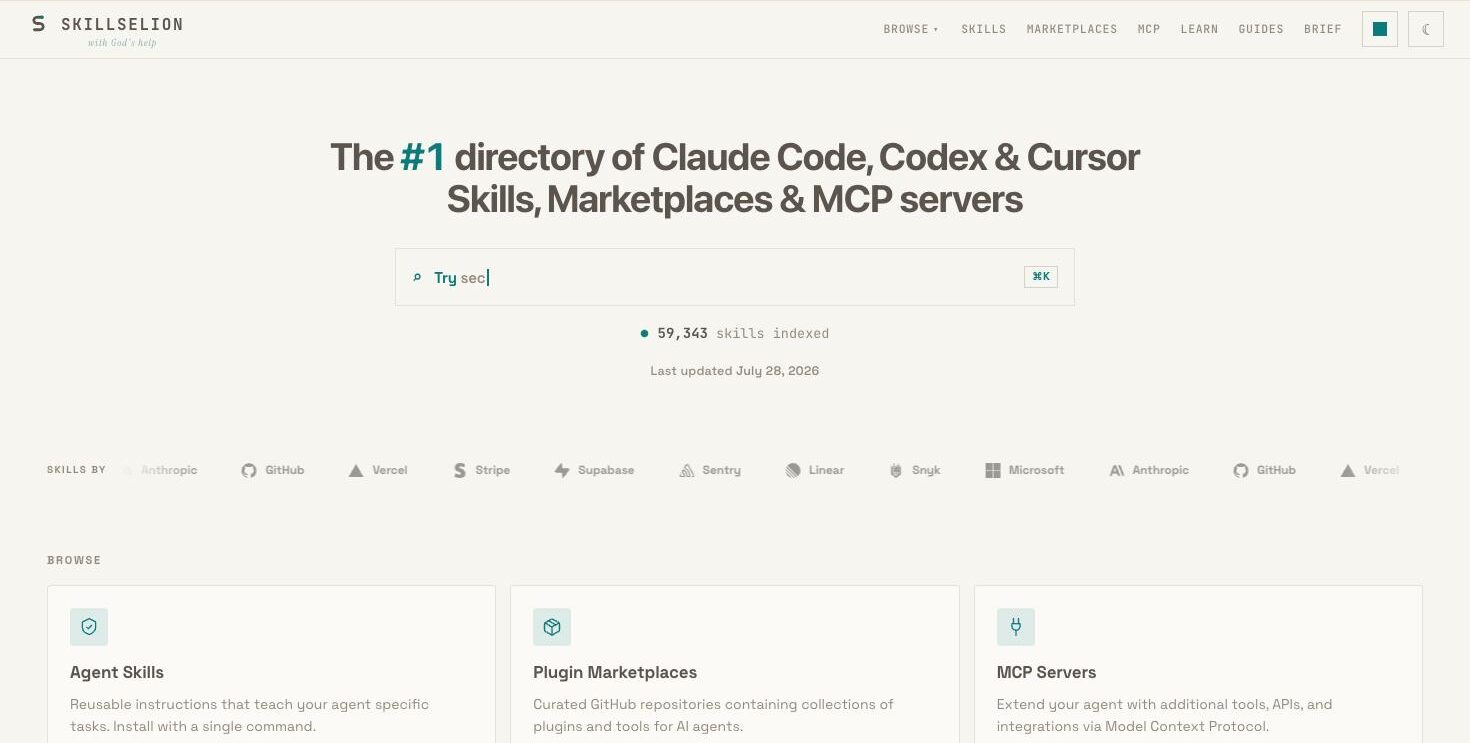Open Snyk skills from logo strip
1470x743 pixels.
click(915, 470)
